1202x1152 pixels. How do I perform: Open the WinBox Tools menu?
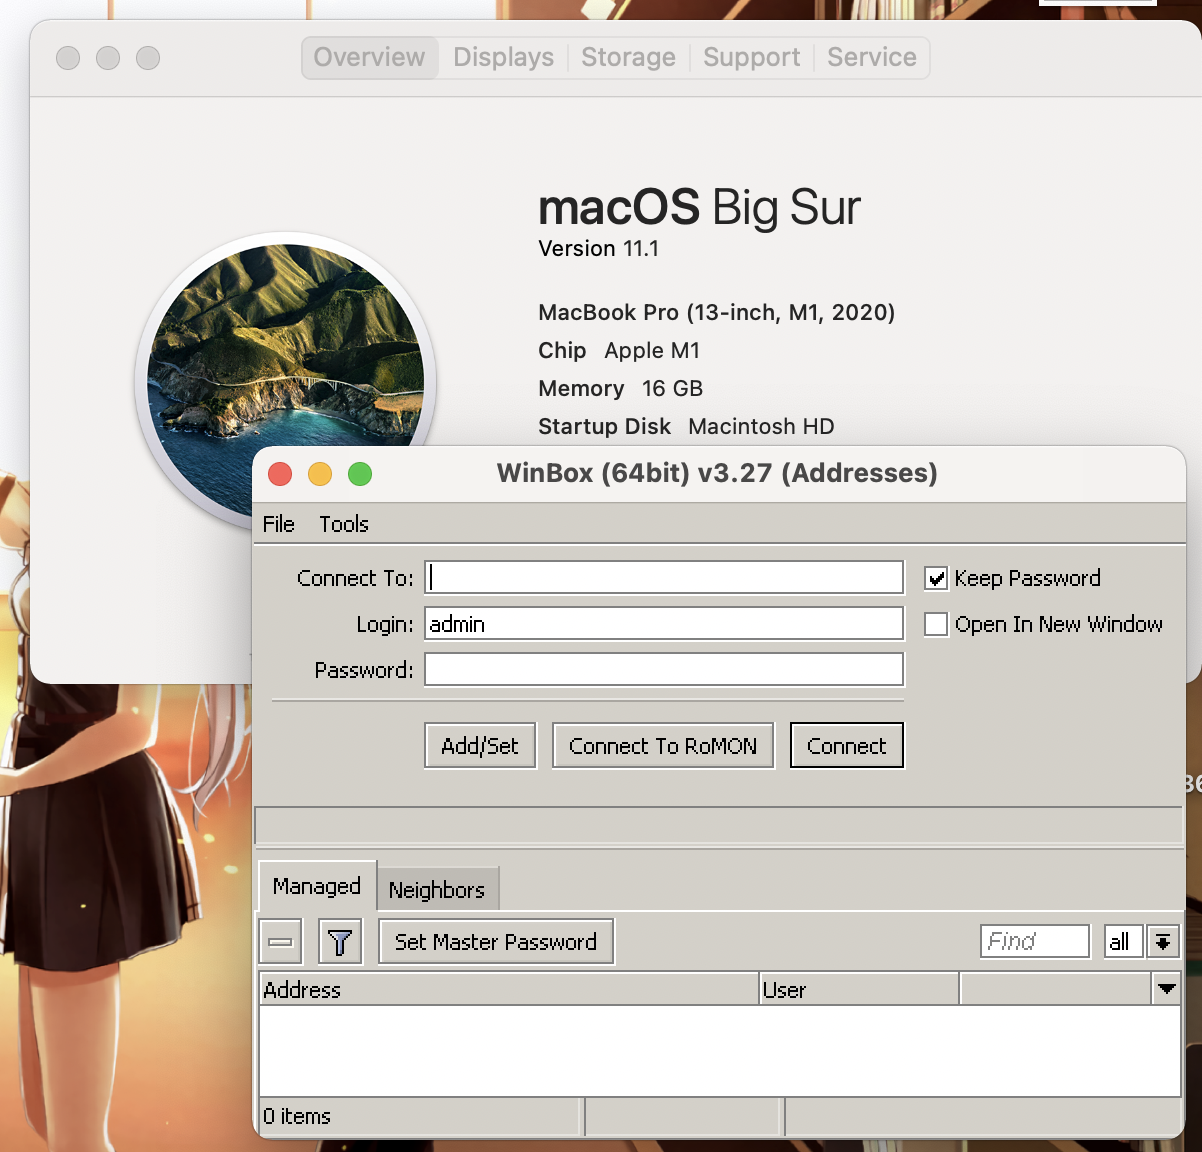pyautogui.click(x=344, y=524)
